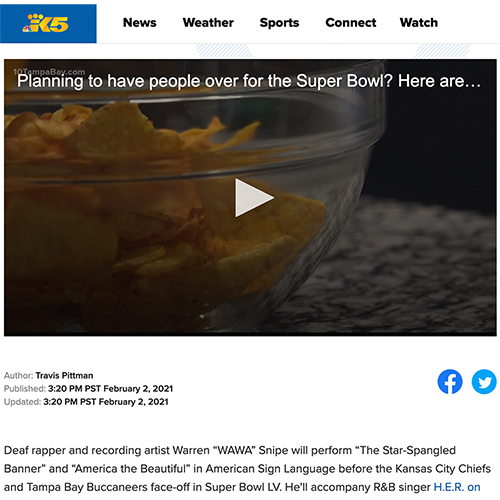Viewport: 500px width, 500px height.
Task: Click the video title about Super Bowl planning
Action: pyautogui.click(x=249, y=81)
